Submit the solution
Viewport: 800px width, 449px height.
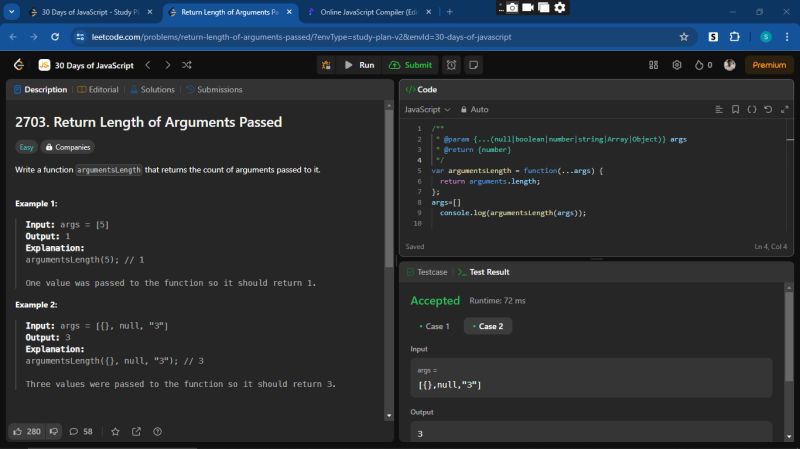pyautogui.click(x=410, y=65)
